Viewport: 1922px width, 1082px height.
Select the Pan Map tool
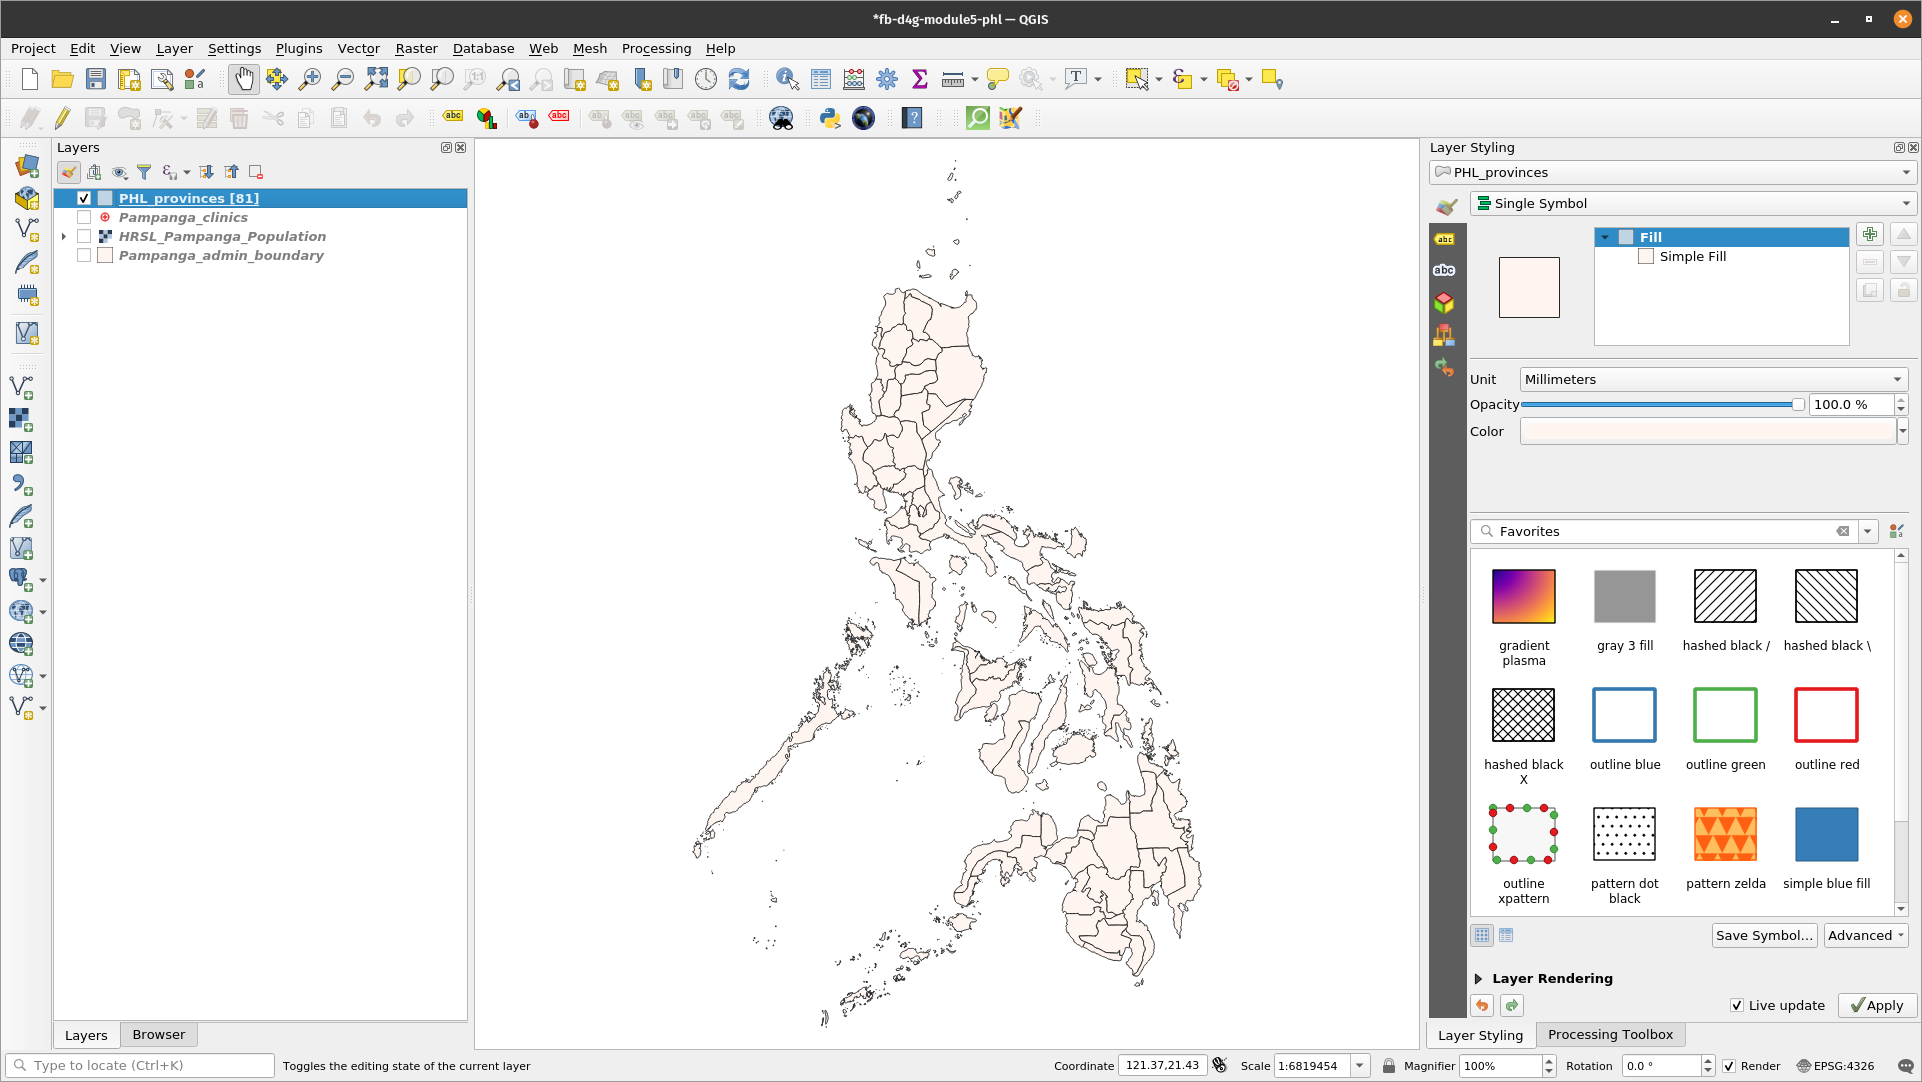tap(244, 79)
